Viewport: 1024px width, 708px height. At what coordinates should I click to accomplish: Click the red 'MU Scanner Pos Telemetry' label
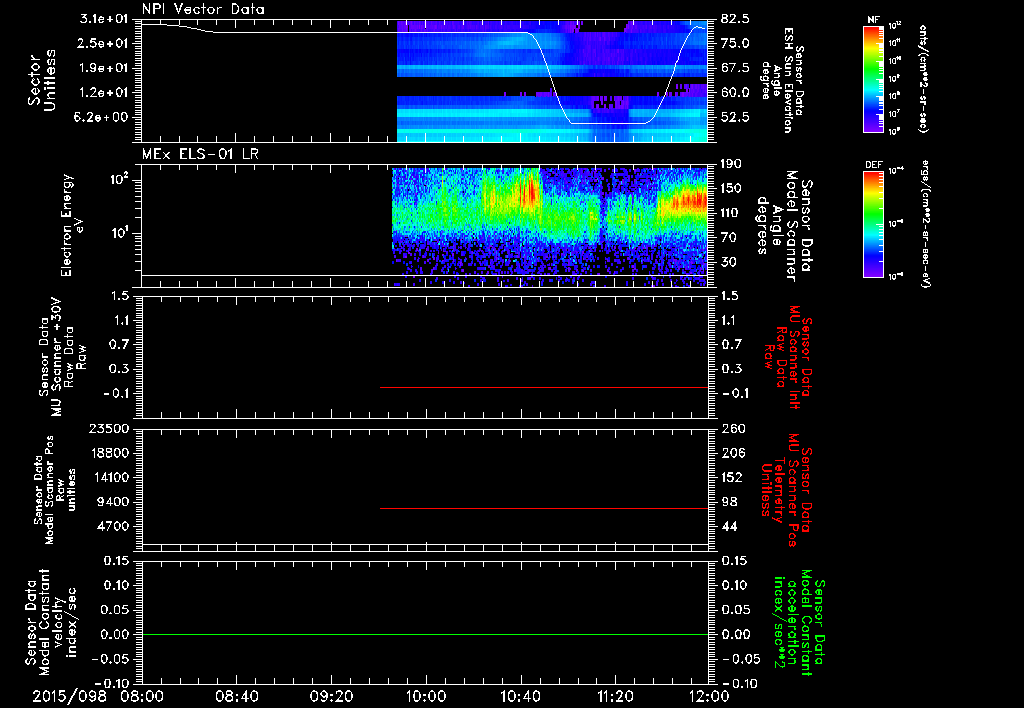pyautogui.click(x=787, y=490)
